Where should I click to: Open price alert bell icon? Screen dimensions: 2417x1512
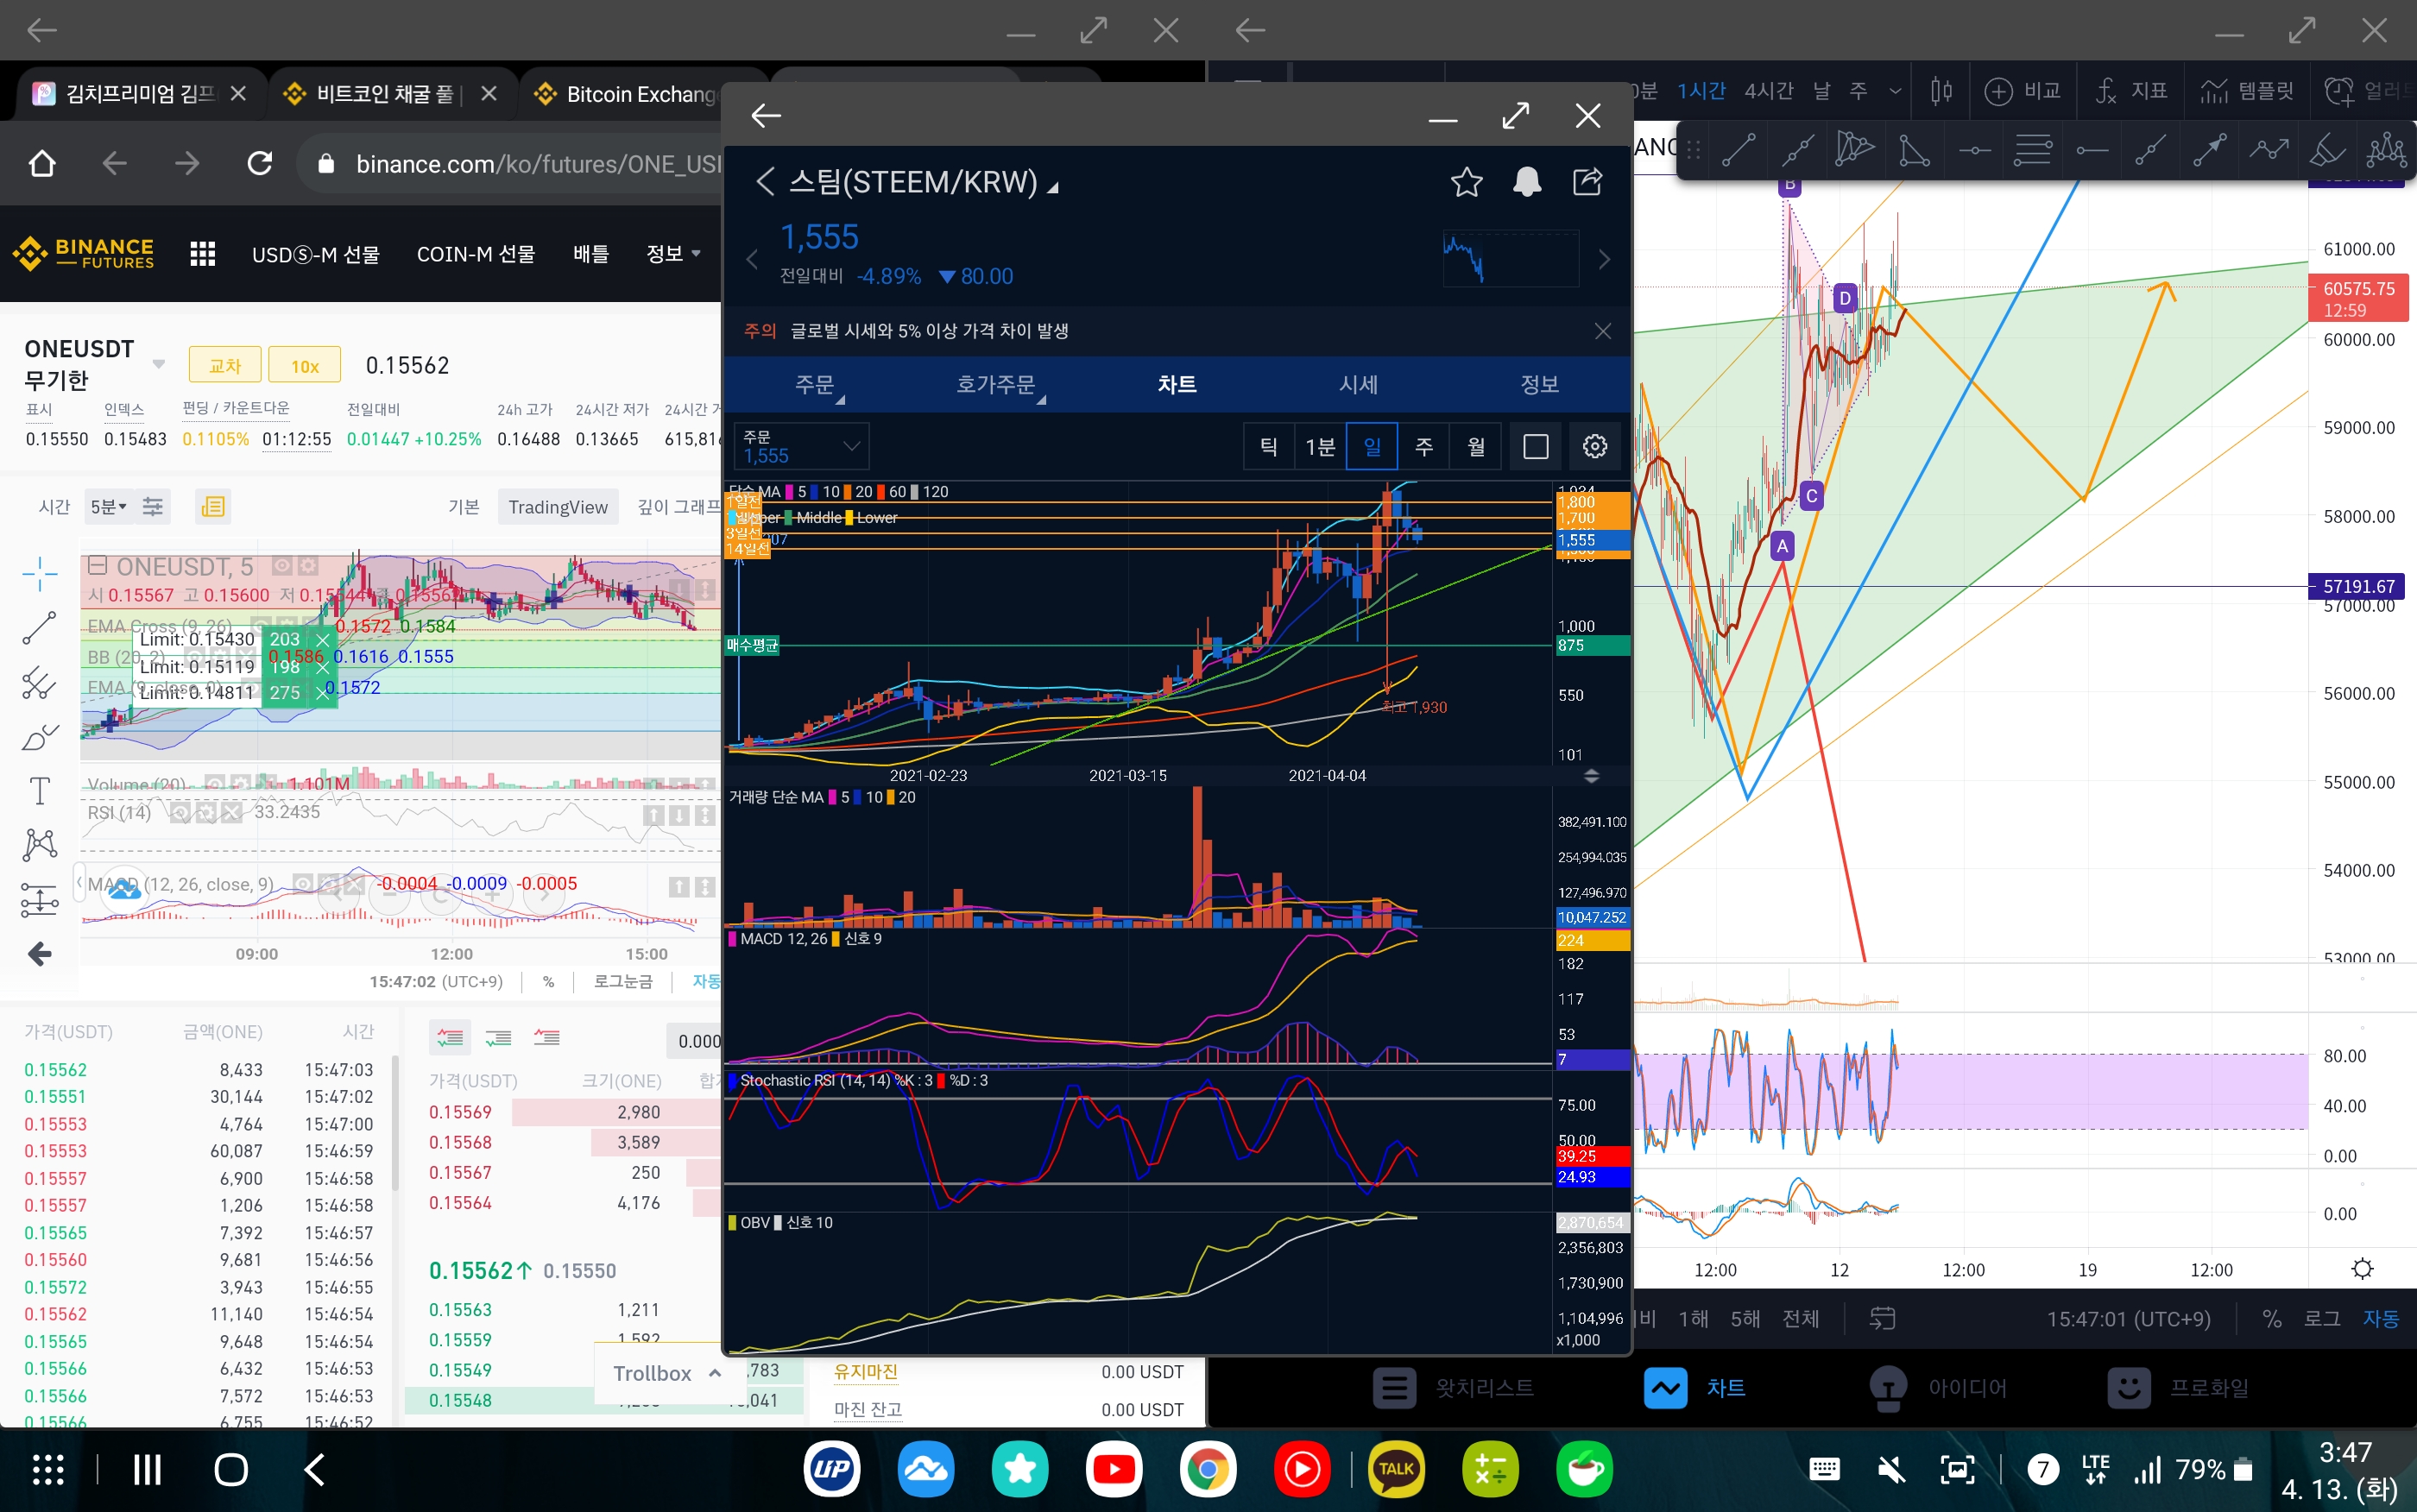pos(1526,182)
